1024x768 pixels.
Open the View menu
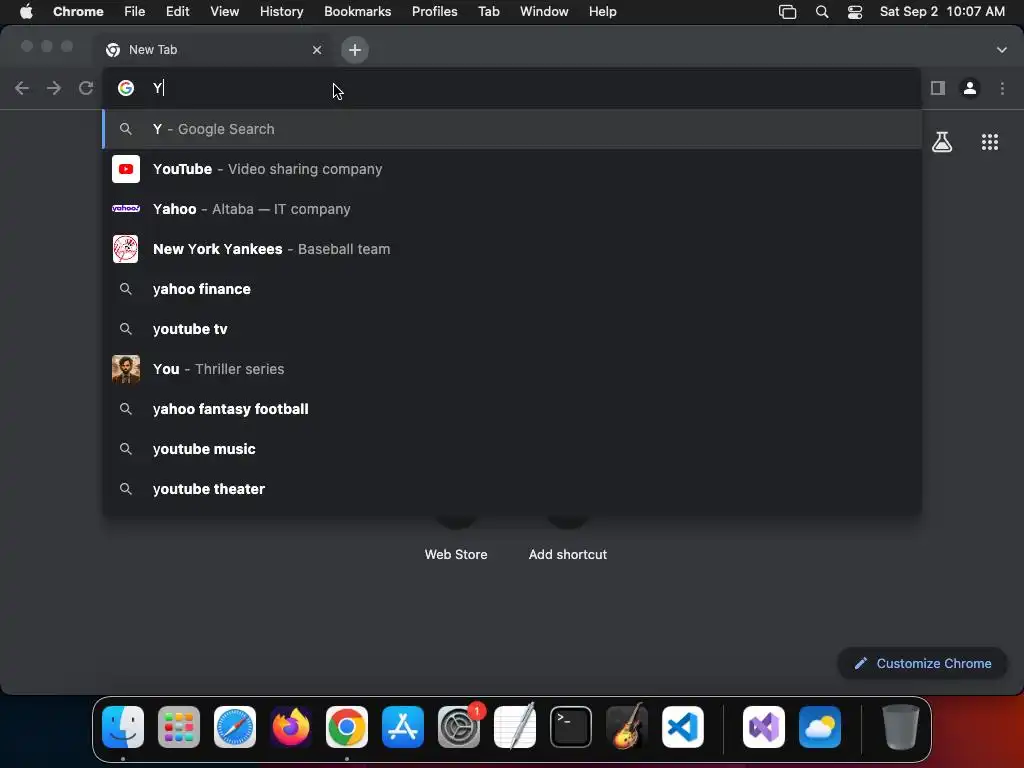tap(225, 12)
